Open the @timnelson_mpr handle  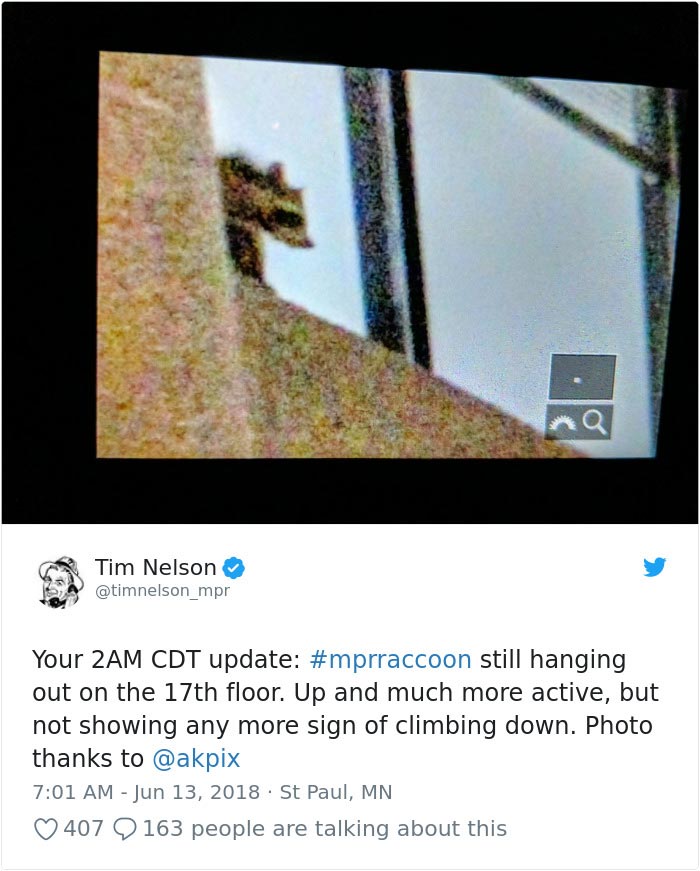[x=163, y=590]
